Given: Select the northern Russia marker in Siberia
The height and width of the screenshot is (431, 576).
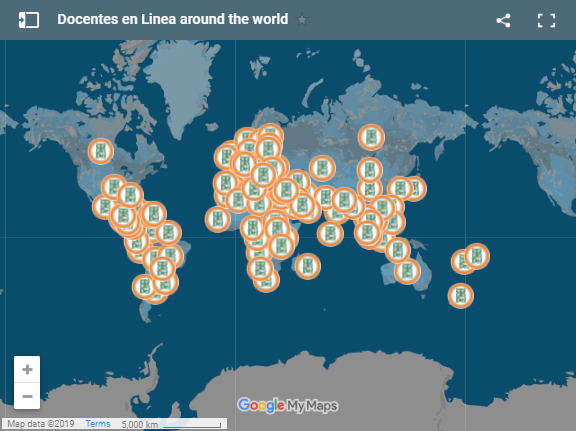Looking at the screenshot, I should (371, 137).
